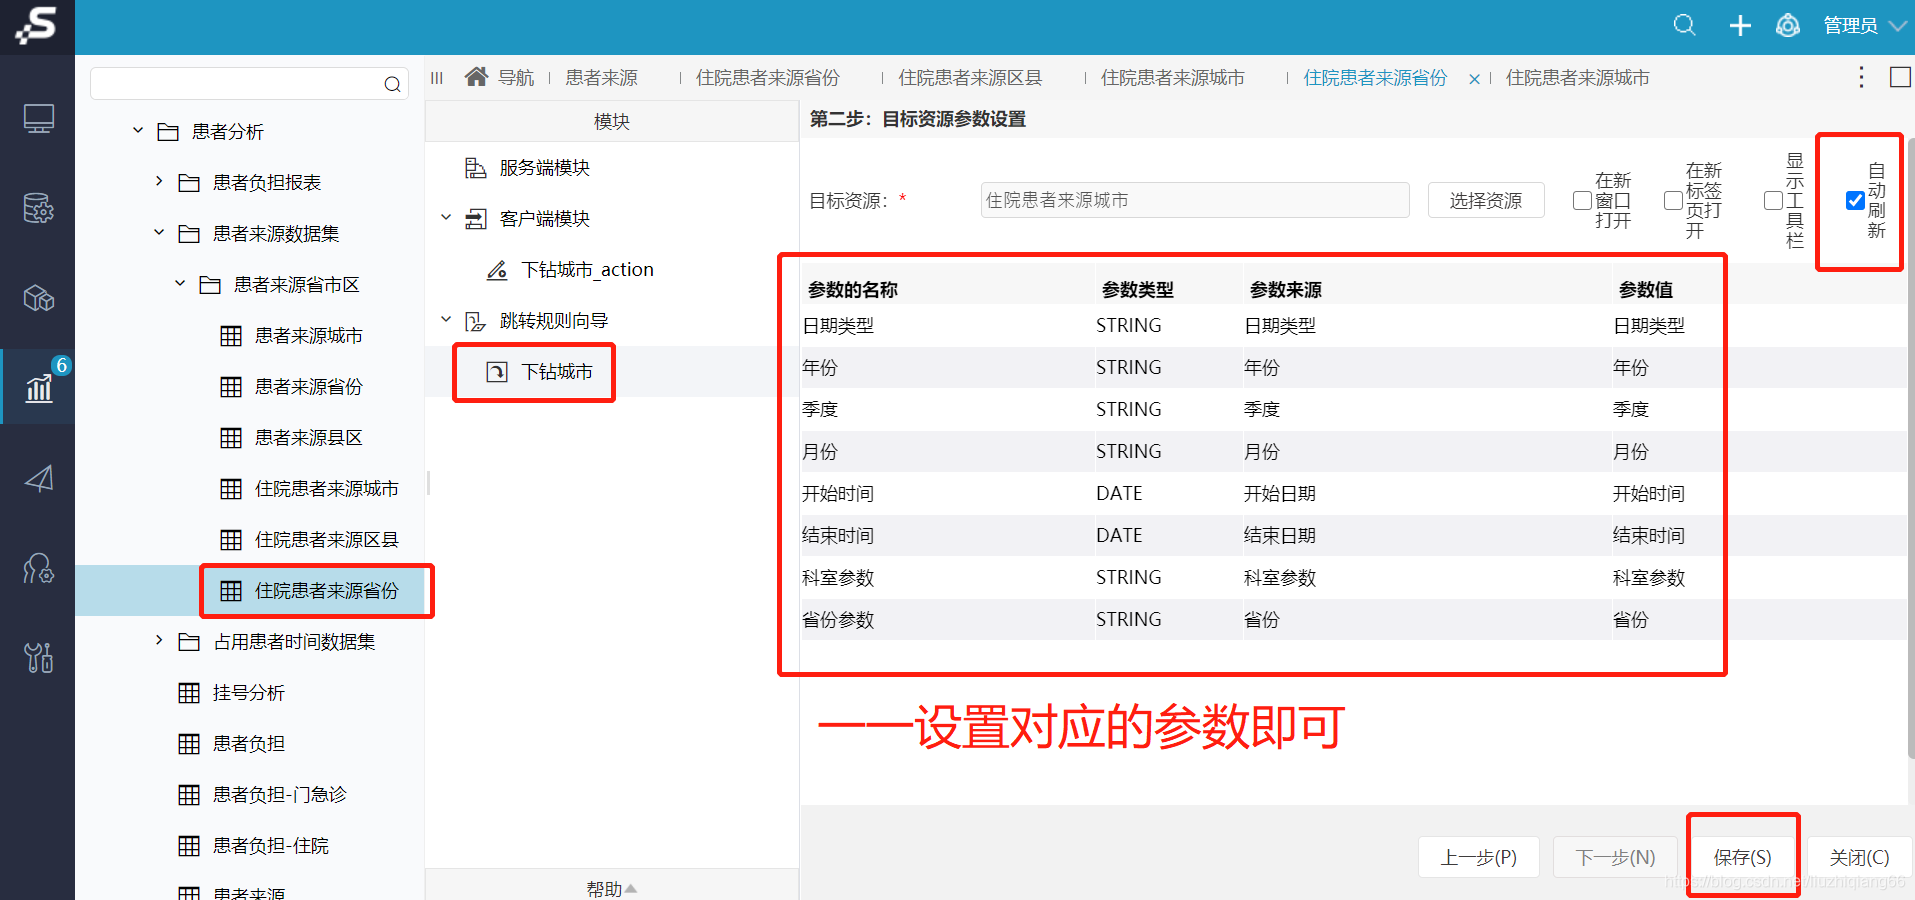The width and height of the screenshot is (1915, 900).
Task: Click the 省份参数 parameter name
Action: [x=838, y=620]
